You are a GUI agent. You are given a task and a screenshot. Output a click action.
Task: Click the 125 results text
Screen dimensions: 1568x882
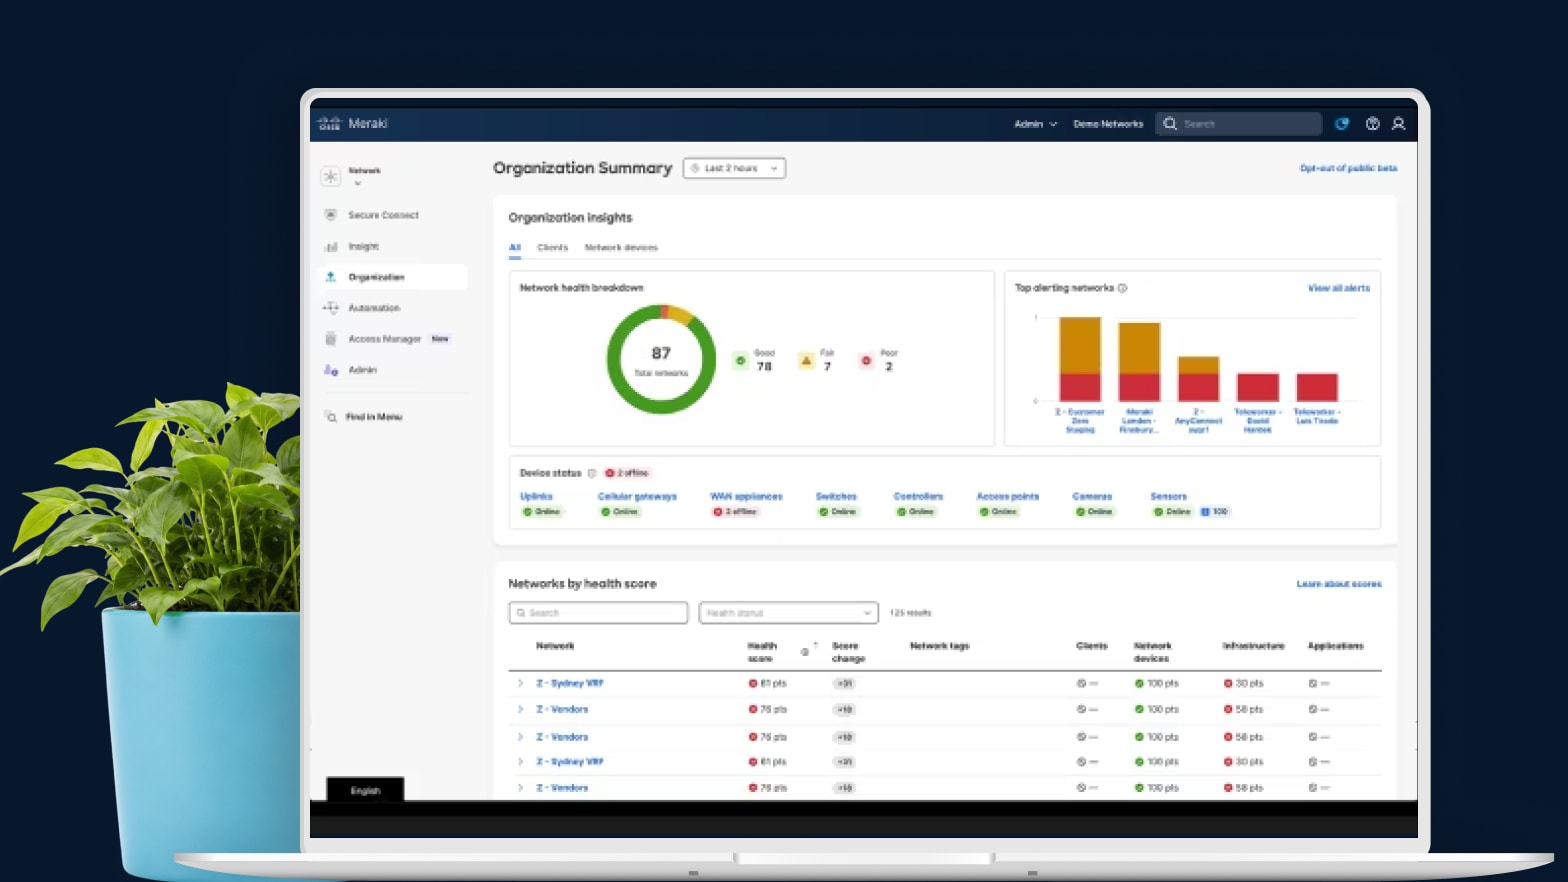[x=910, y=613]
